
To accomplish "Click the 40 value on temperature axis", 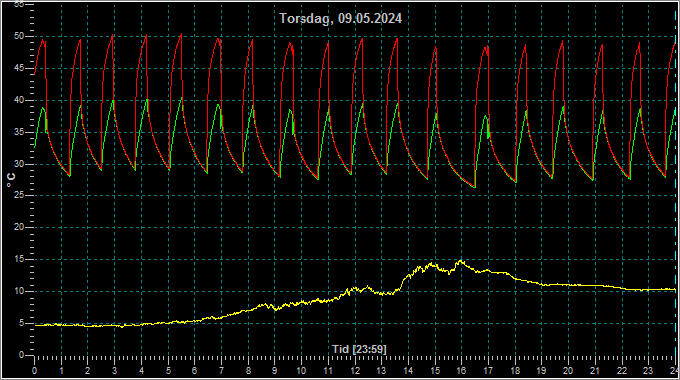I will (x=19, y=100).
